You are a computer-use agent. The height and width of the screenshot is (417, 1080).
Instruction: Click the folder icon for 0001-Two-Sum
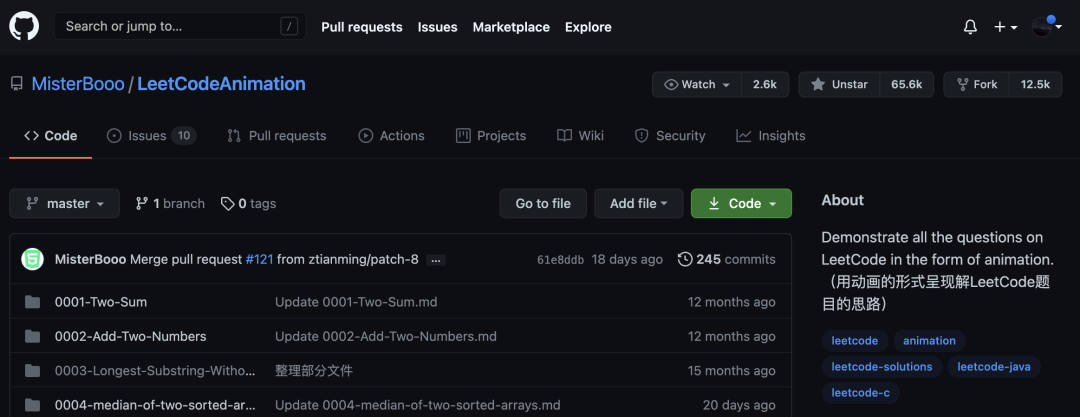click(x=32, y=302)
